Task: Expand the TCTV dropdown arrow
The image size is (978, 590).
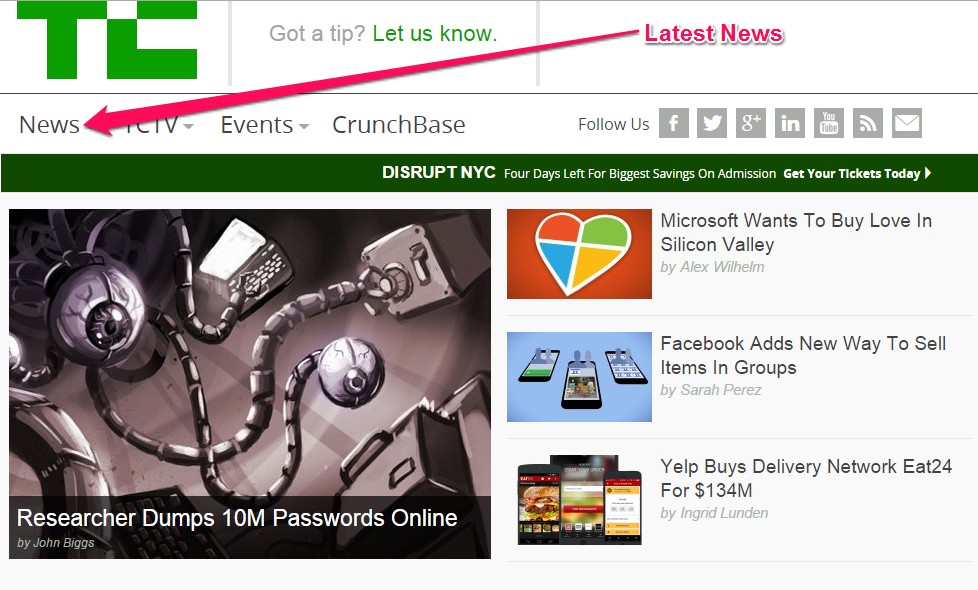Action: point(188,126)
